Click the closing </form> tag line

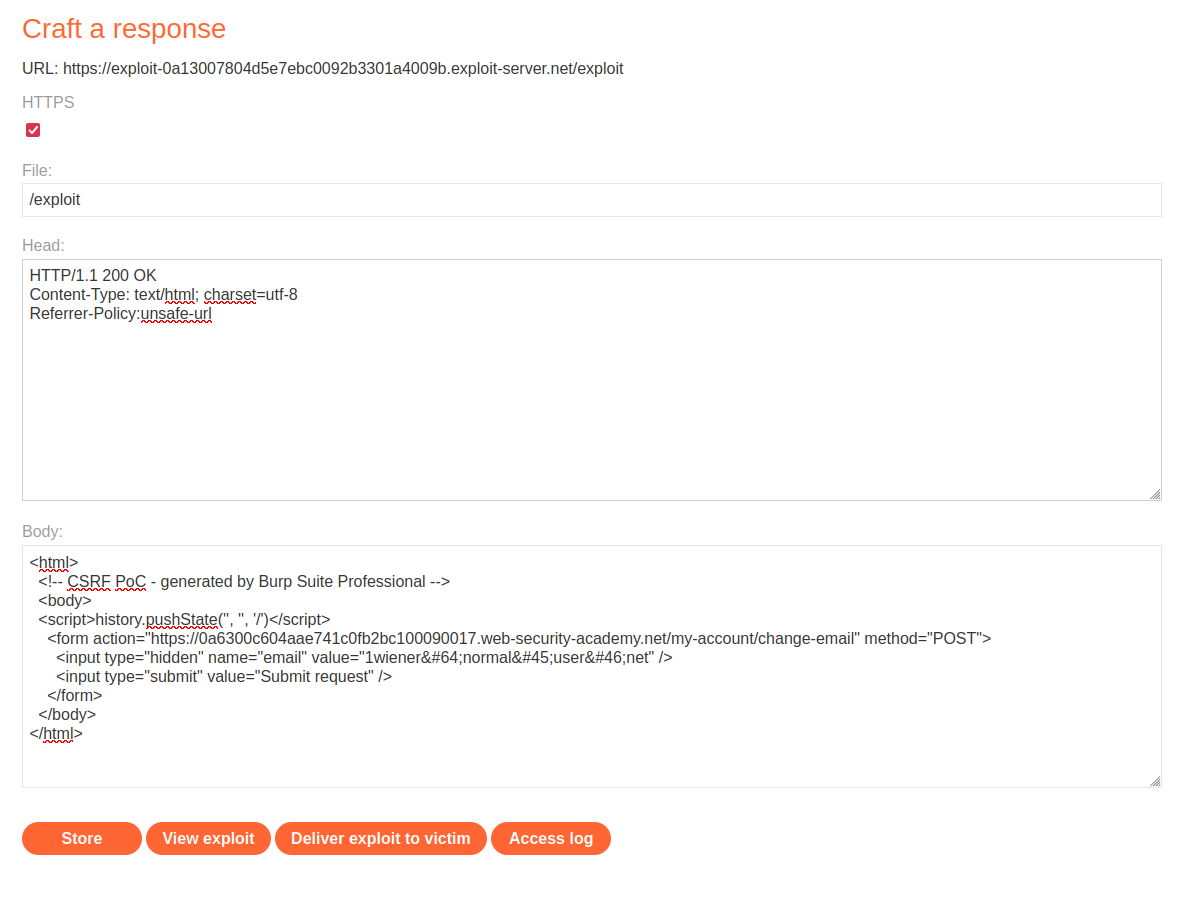tap(74, 696)
